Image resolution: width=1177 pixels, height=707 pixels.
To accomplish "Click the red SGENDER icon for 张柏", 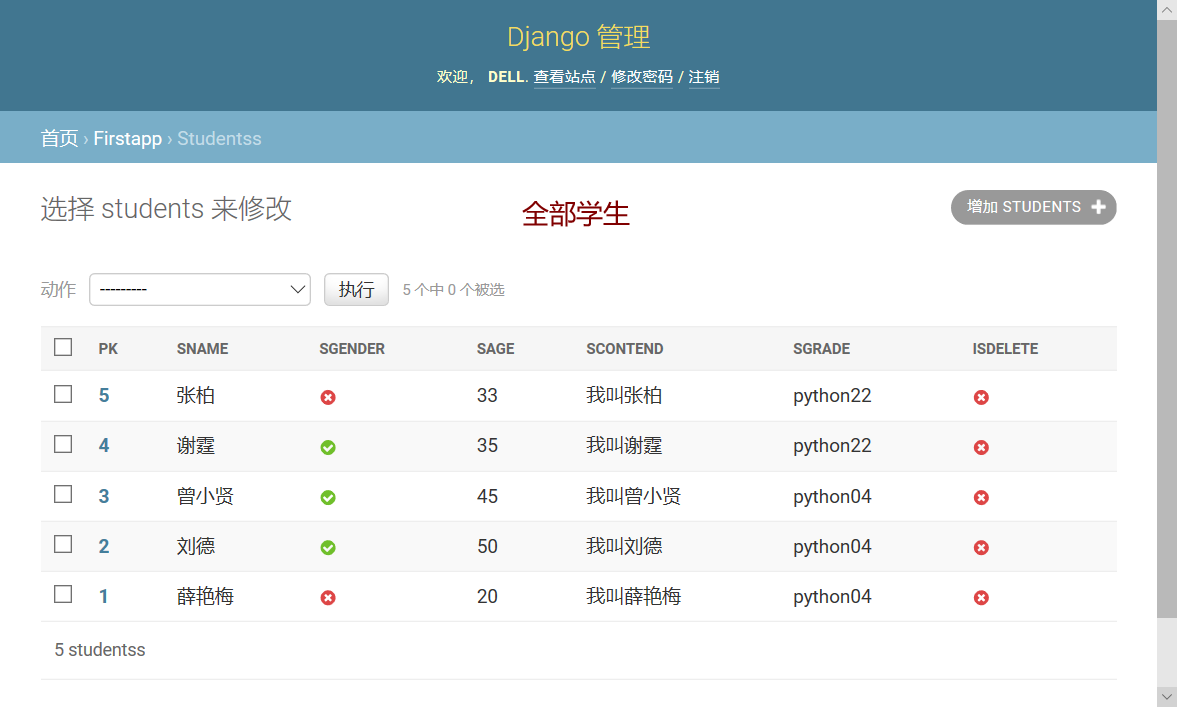I will (328, 397).
